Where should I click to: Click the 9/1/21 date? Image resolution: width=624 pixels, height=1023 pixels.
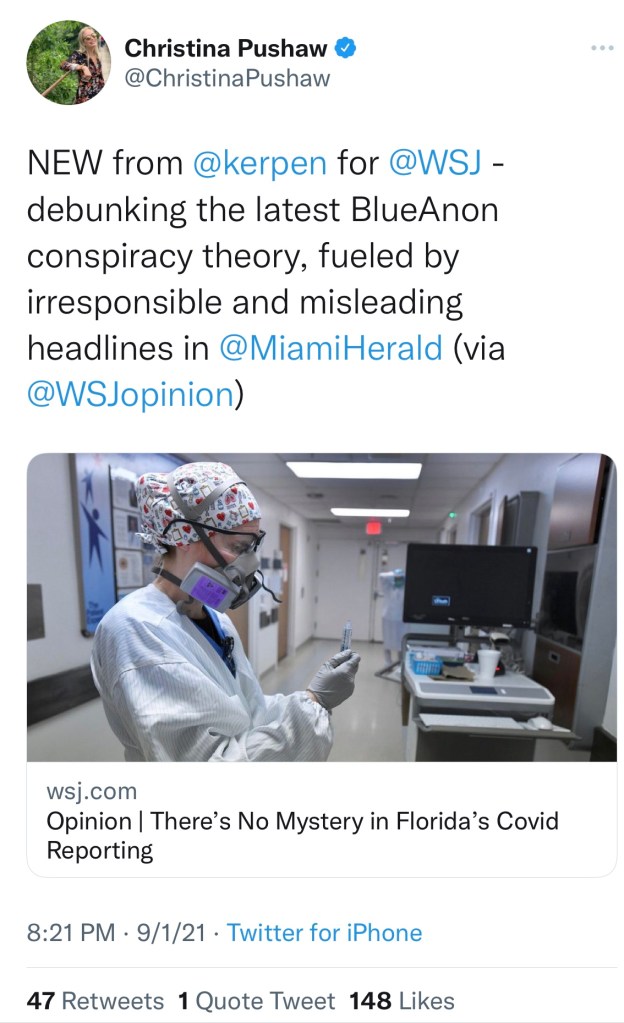[x=172, y=933]
